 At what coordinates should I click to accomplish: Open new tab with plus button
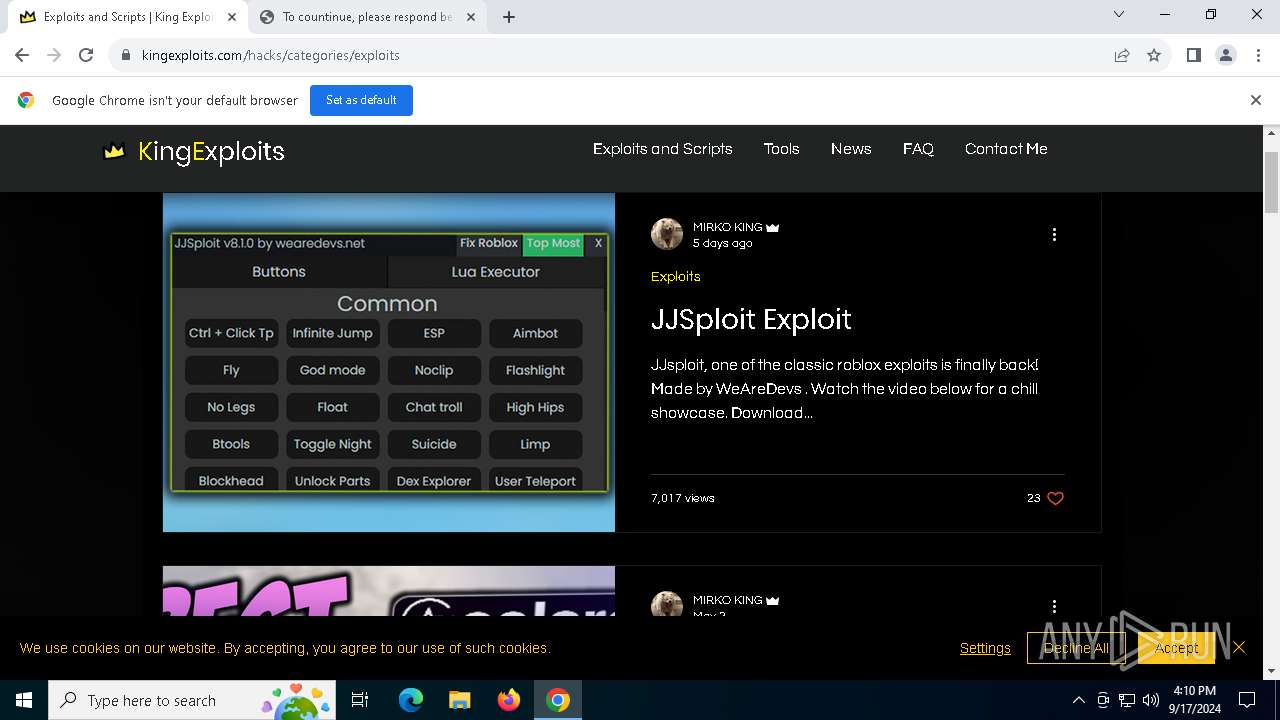click(x=508, y=17)
